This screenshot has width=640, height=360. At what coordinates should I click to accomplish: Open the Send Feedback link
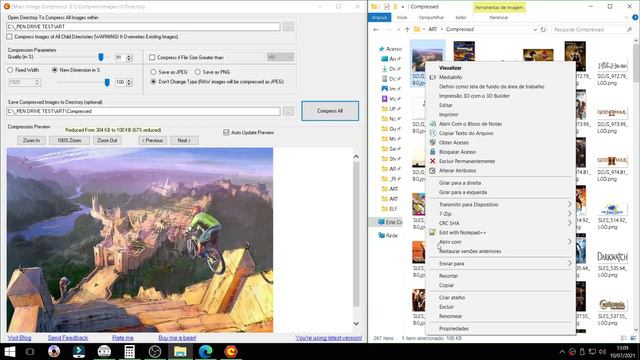(x=68, y=338)
